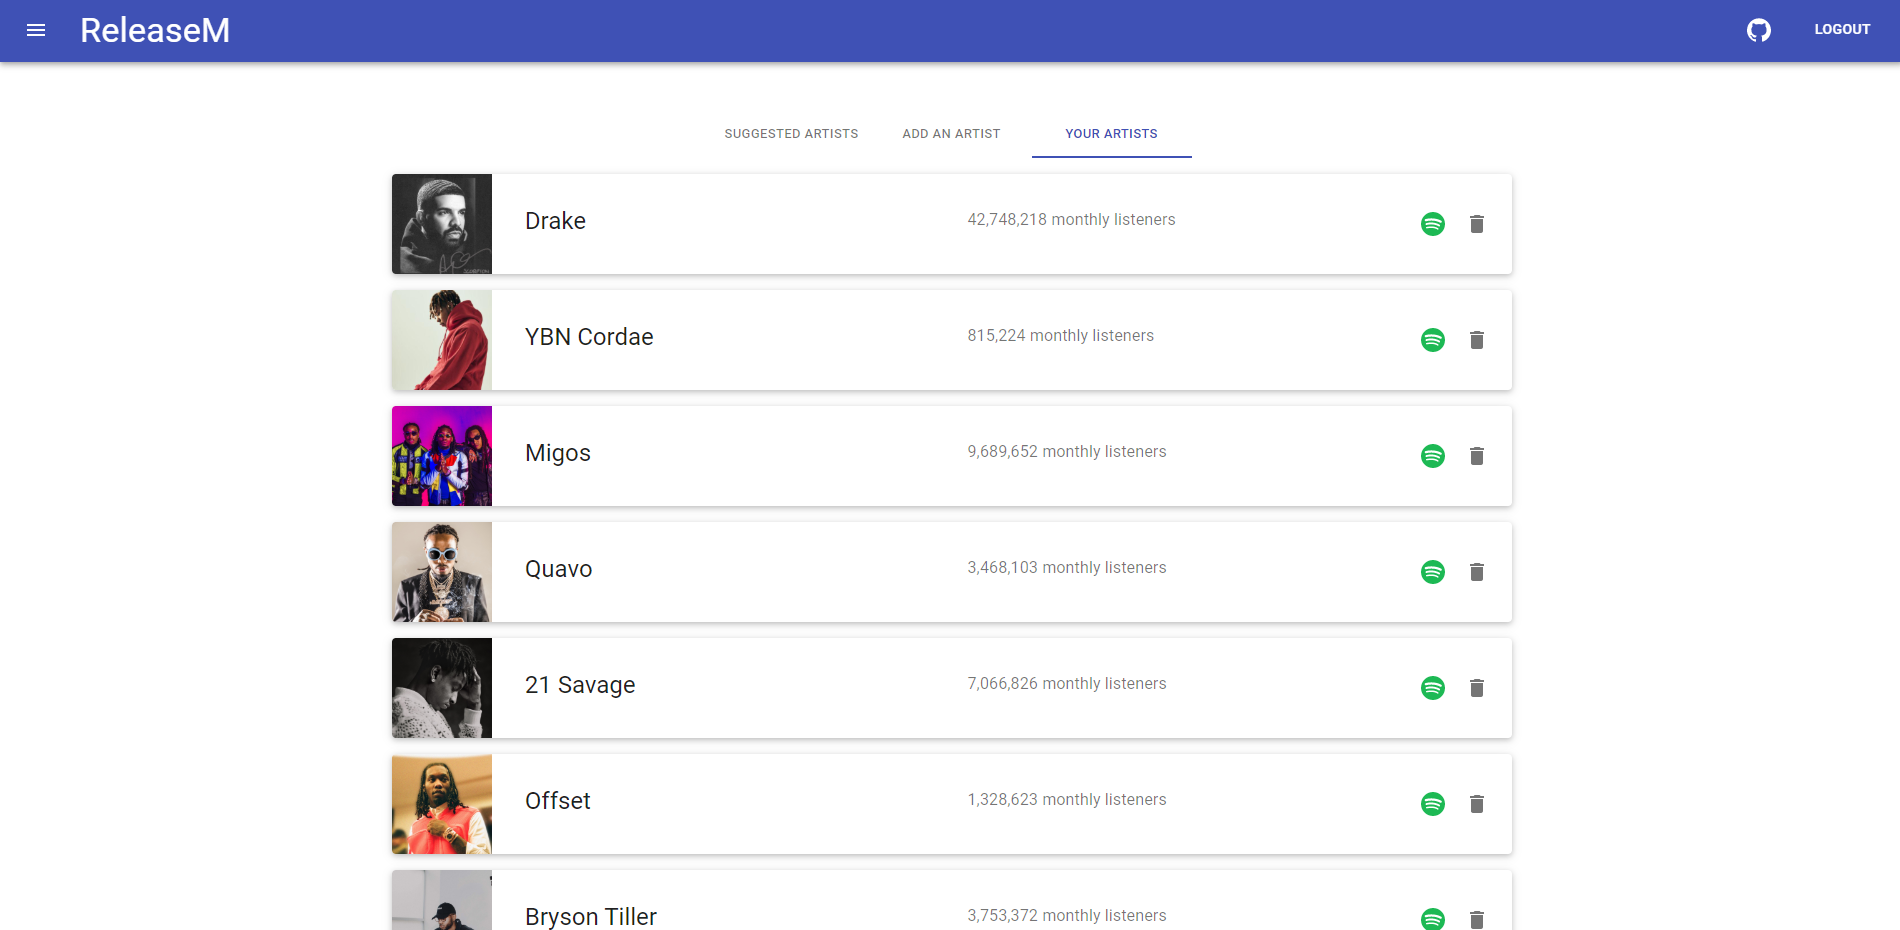Open Drake on Spotify
This screenshot has height=930, width=1900.
pos(1433,224)
